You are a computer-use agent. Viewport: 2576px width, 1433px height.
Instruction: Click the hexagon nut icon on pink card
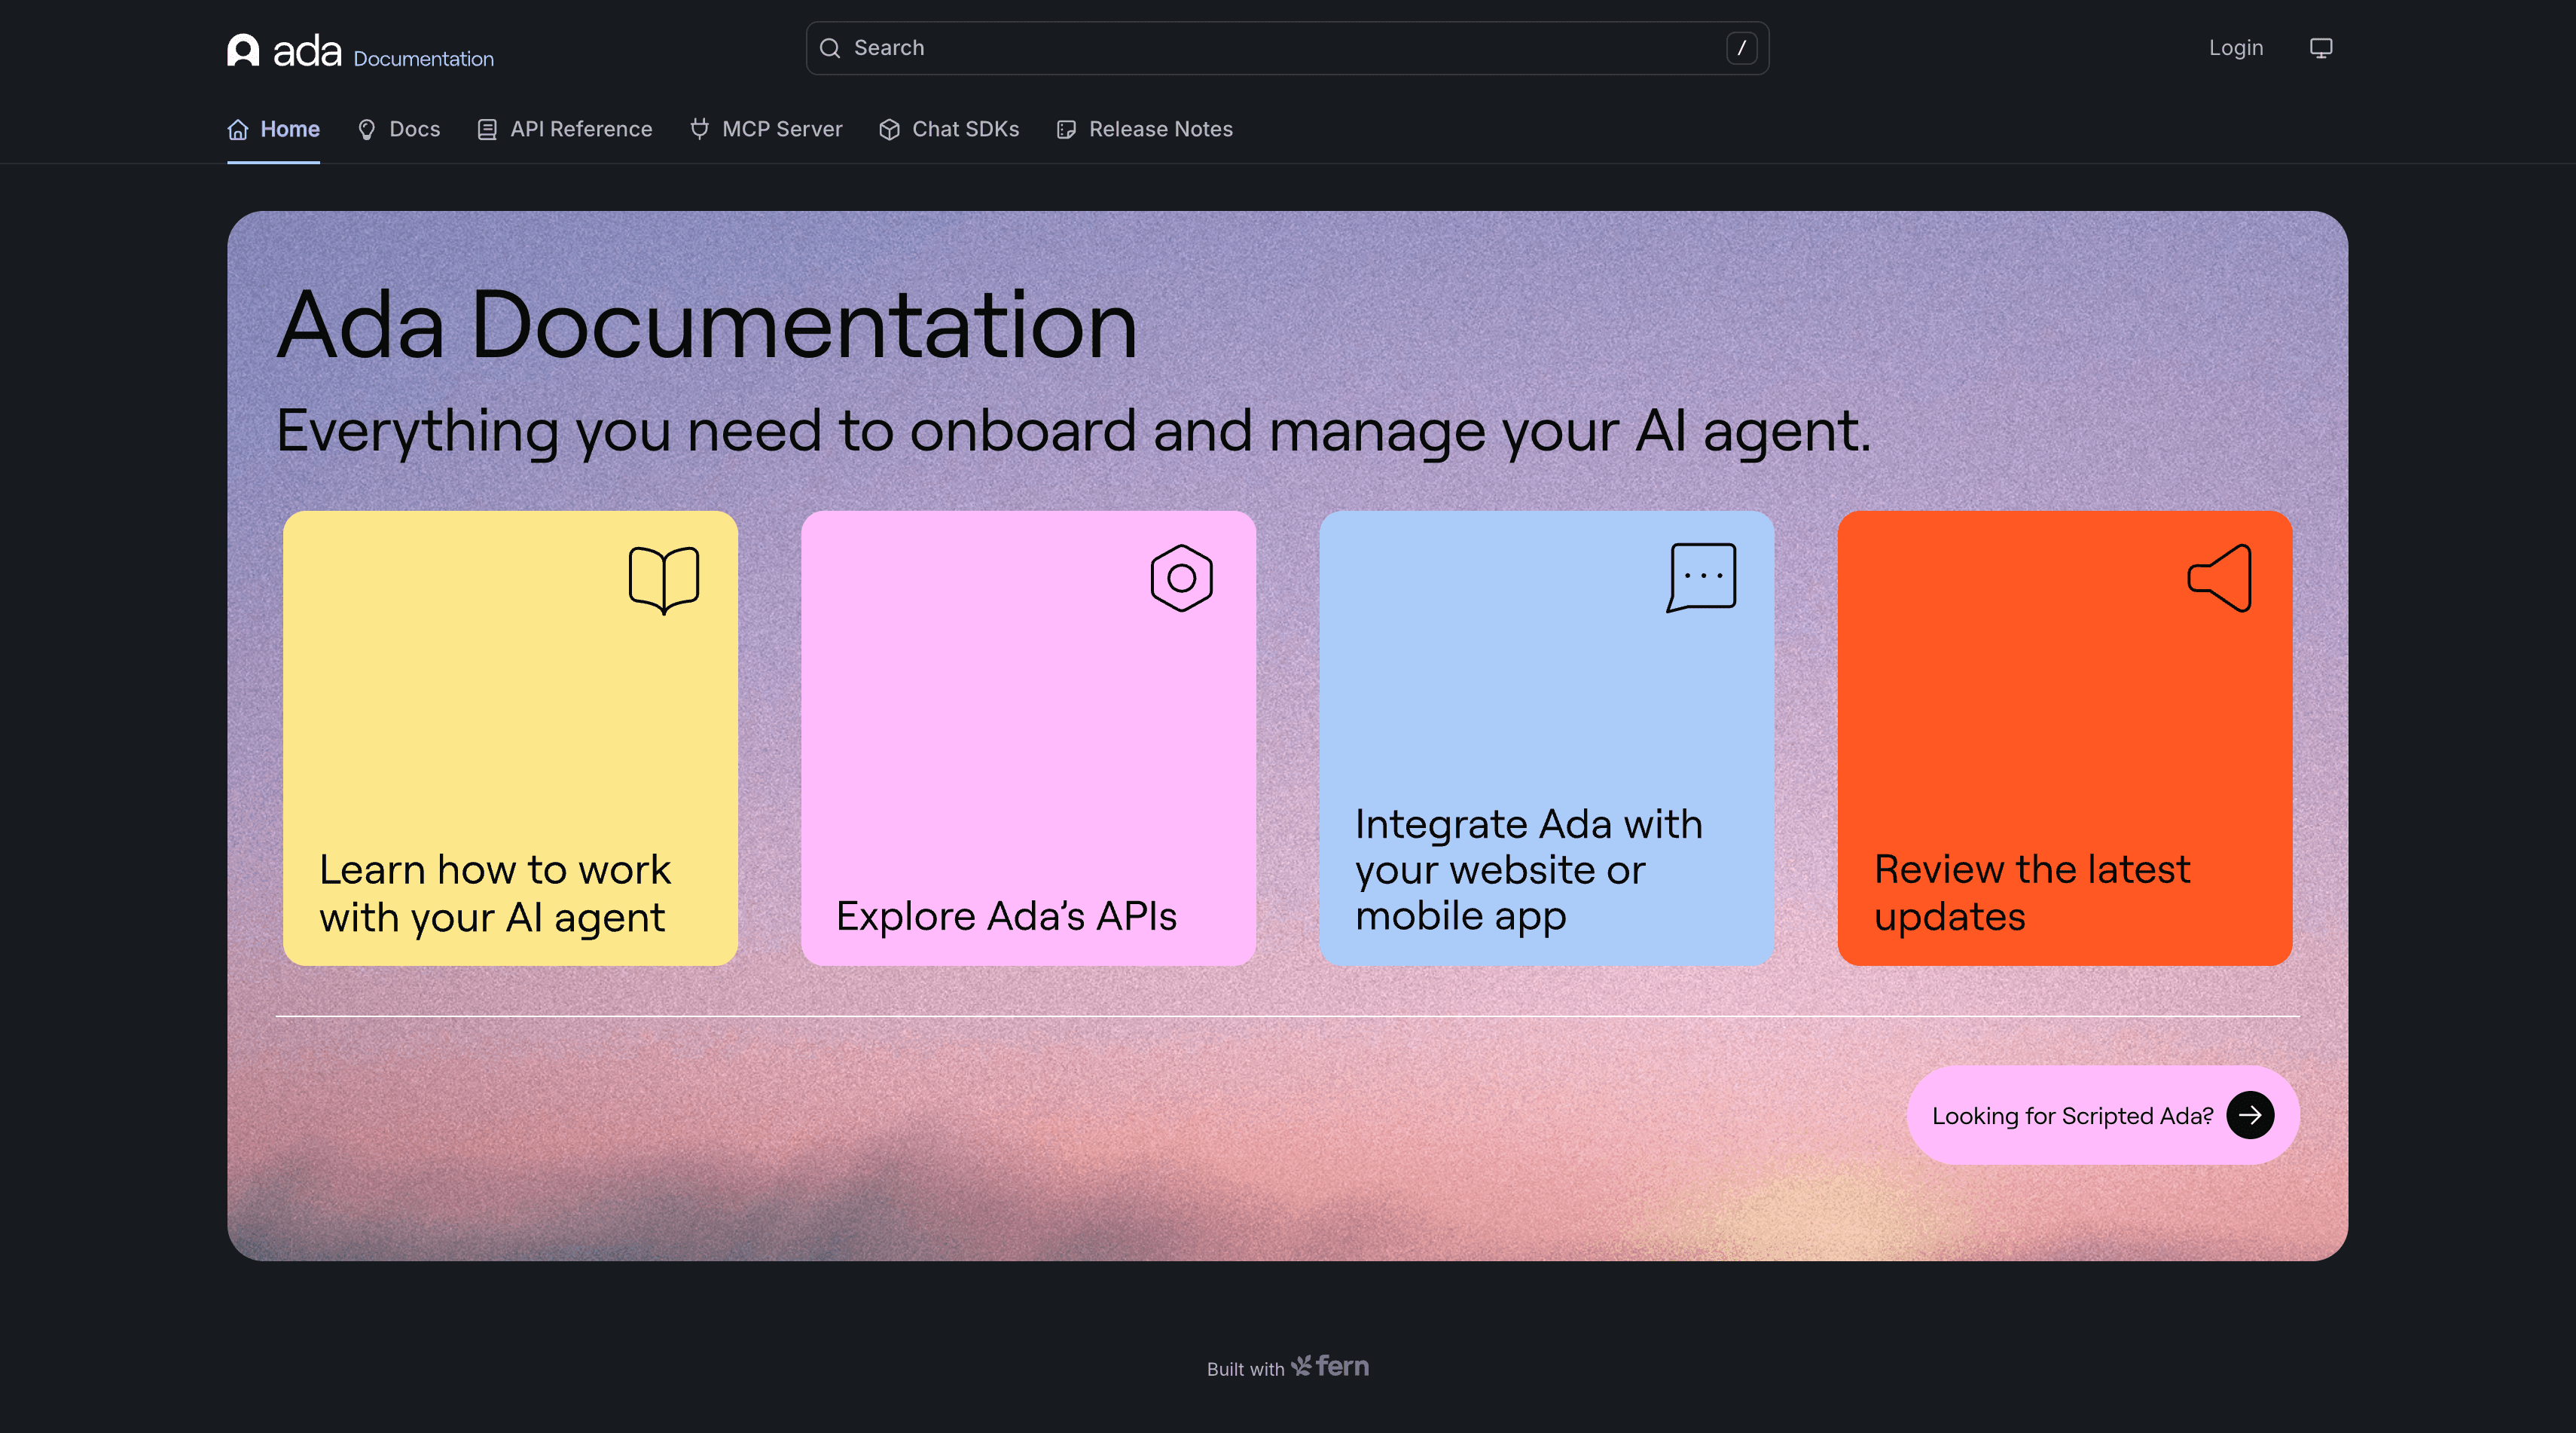click(1182, 578)
